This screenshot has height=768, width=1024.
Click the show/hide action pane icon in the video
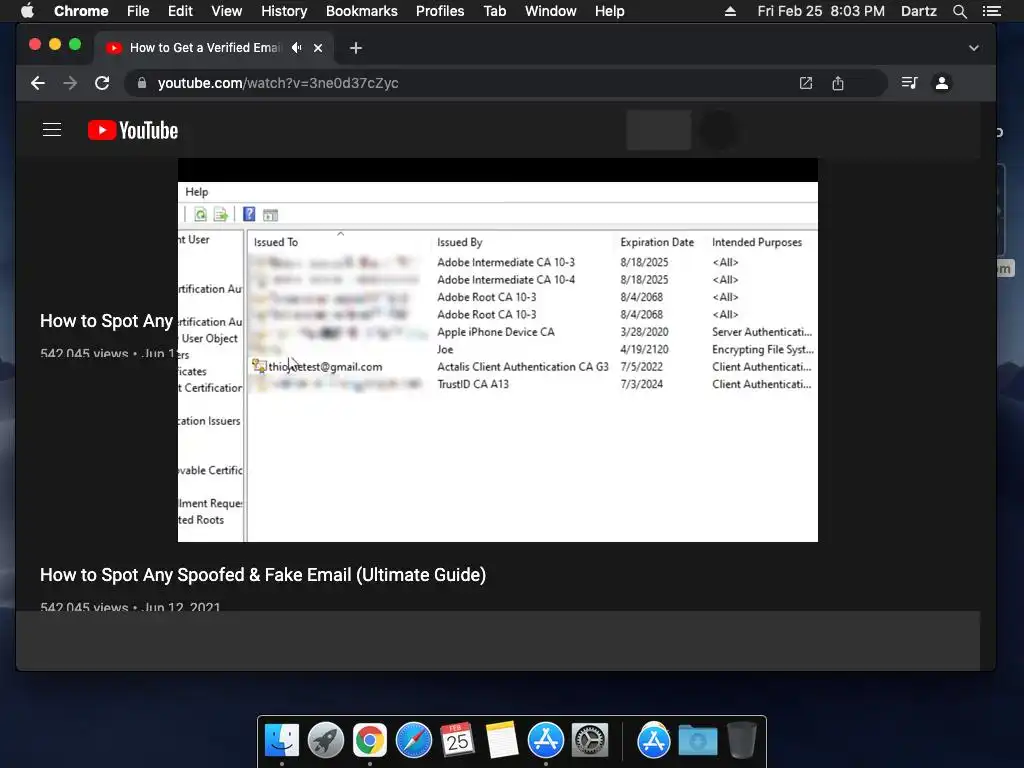pos(270,214)
